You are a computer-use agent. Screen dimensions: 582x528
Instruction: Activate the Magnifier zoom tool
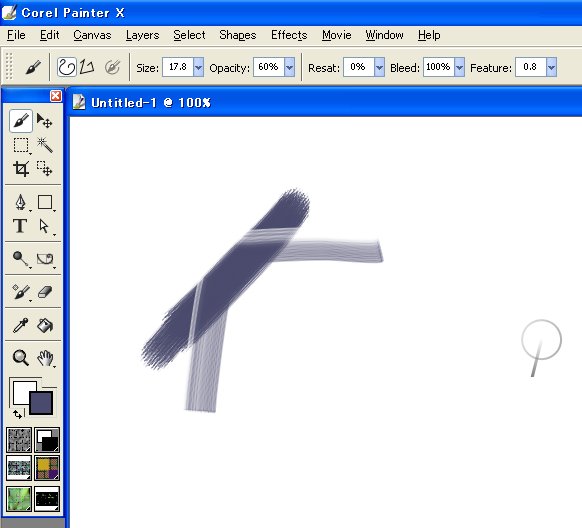[20, 358]
